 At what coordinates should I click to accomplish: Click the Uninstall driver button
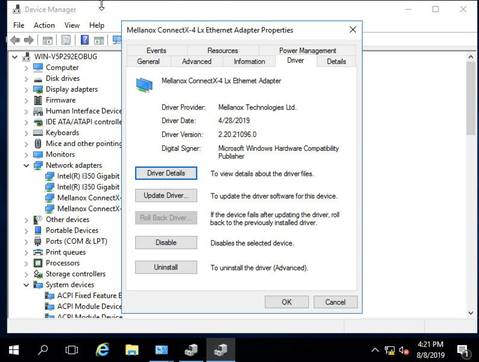[x=166, y=267]
